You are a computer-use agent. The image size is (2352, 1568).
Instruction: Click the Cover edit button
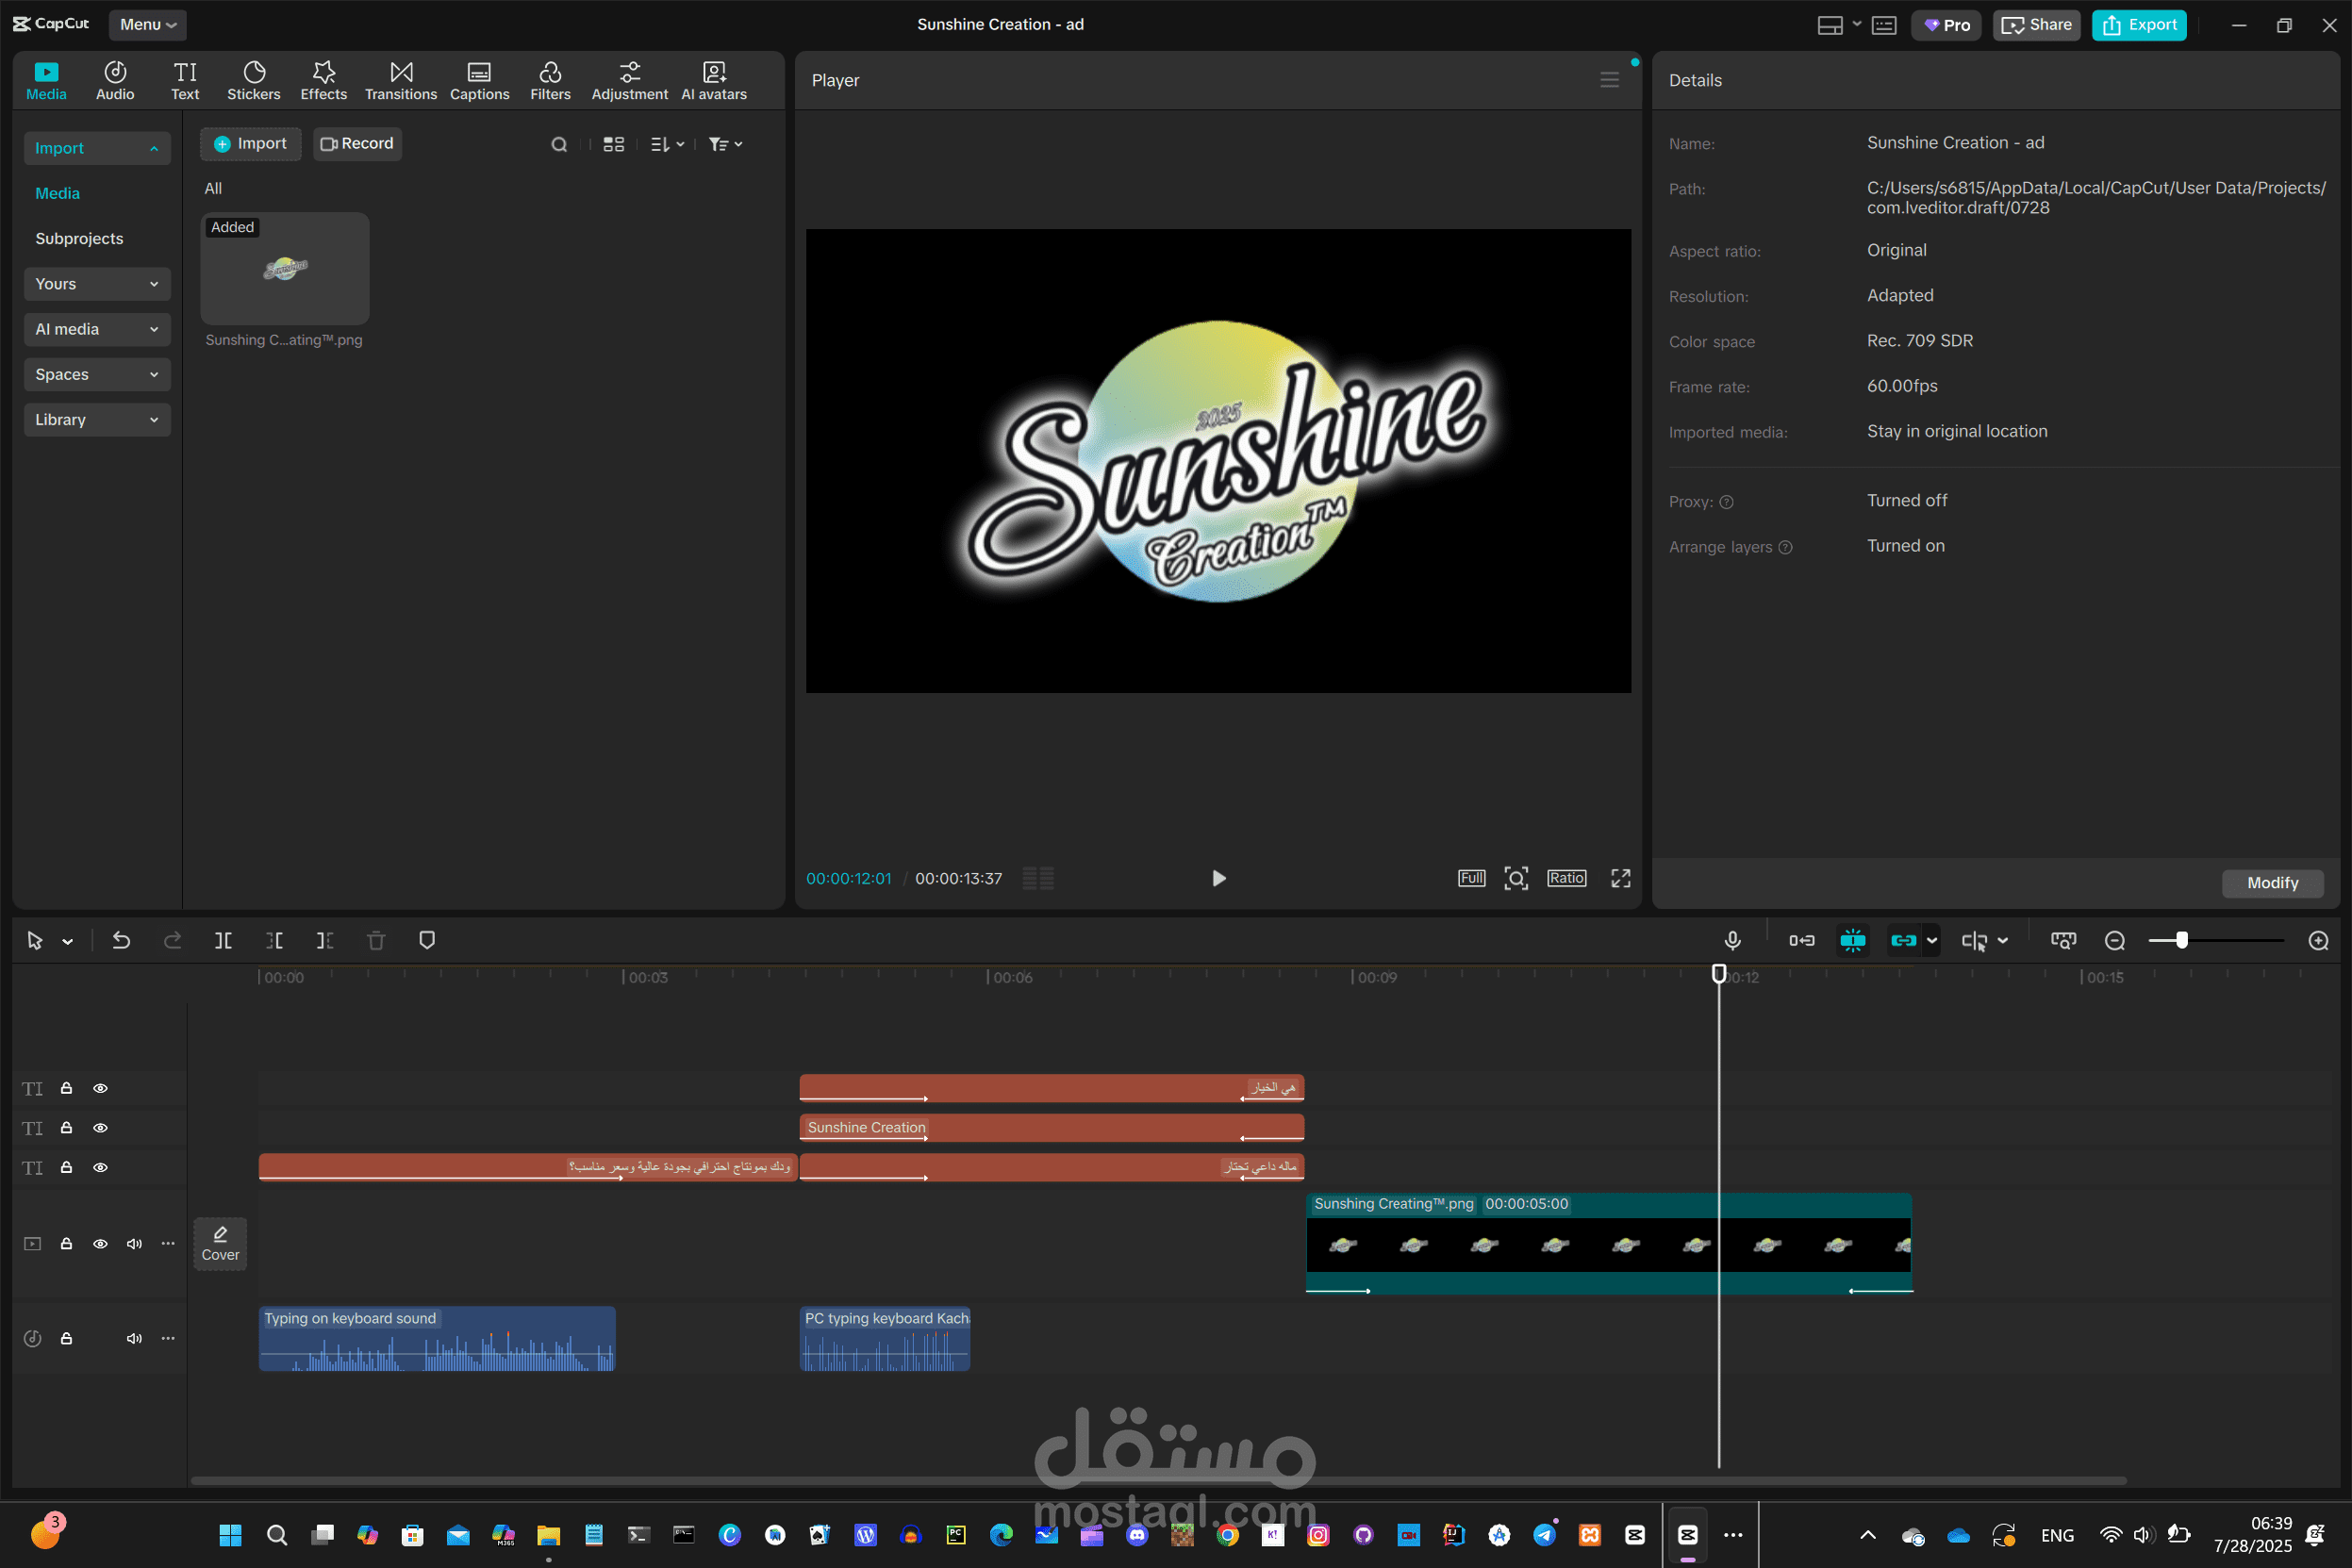[220, 1244]
